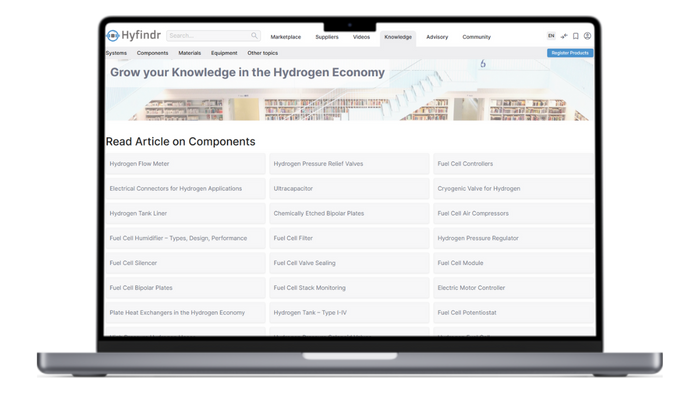Select the Components sub-navigation tab
The width and height of the screenshot is (700, 393).
coord(152,53)
